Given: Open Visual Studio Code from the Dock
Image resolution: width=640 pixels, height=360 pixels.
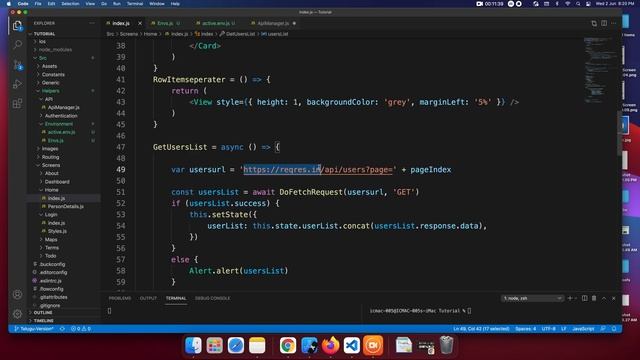Looking at the screenshot, I should 351,345.
